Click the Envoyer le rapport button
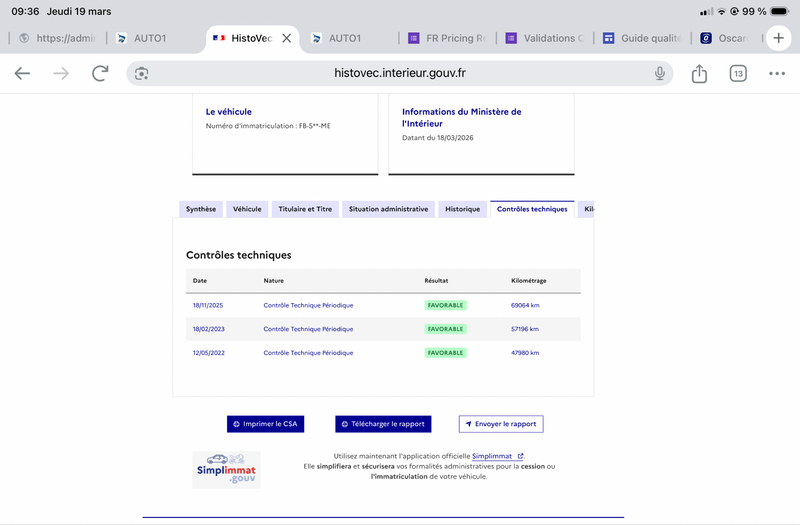This screenshot has height=525, width=800. [501, 424]
